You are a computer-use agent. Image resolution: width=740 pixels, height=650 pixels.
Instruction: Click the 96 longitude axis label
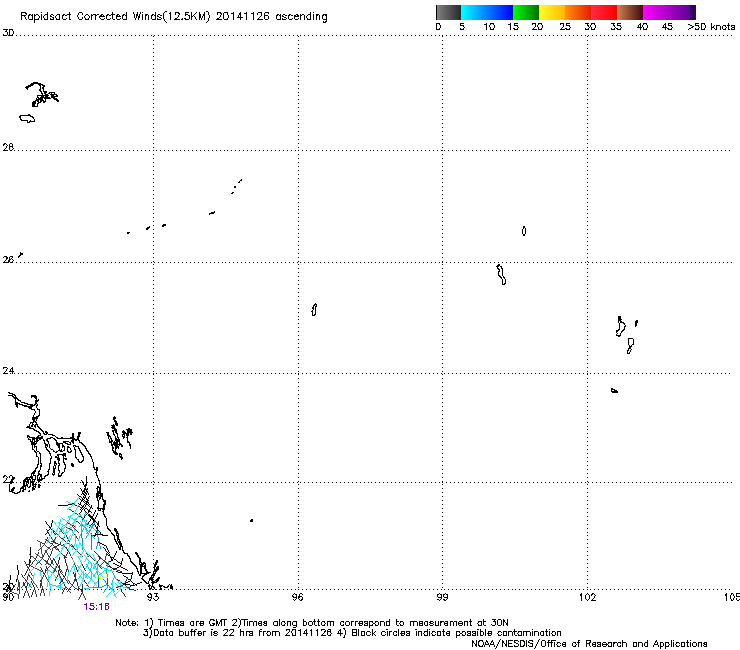click(x=298, y=597)
